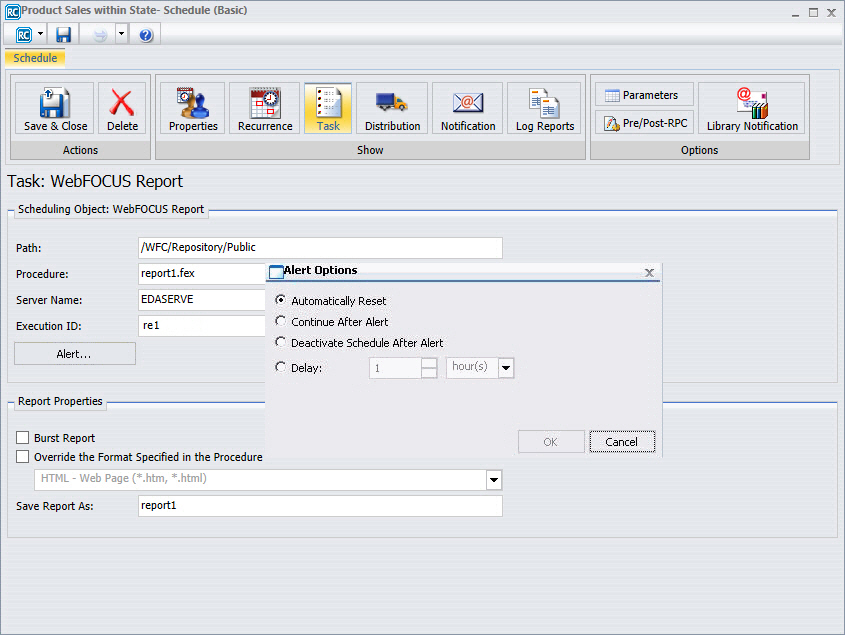The width and height of the screenshot is (845, 635).
Task: Enable the Burst Report checkbox
Action: 23,437
